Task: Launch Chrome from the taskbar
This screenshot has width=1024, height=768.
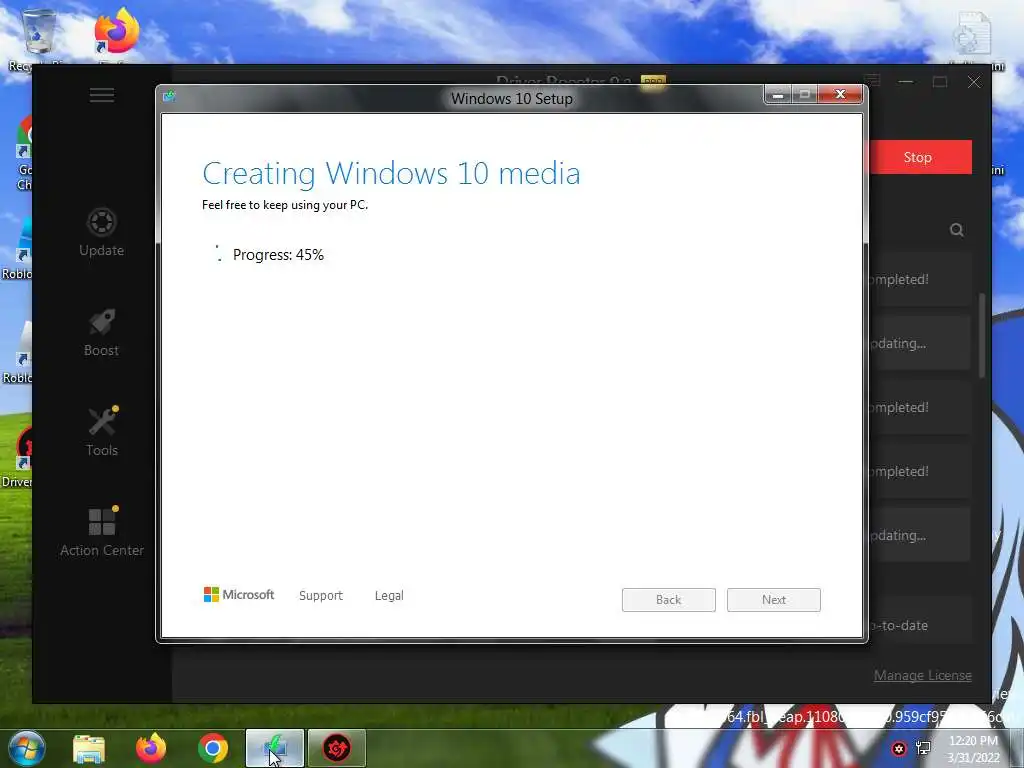Action: 213,748
